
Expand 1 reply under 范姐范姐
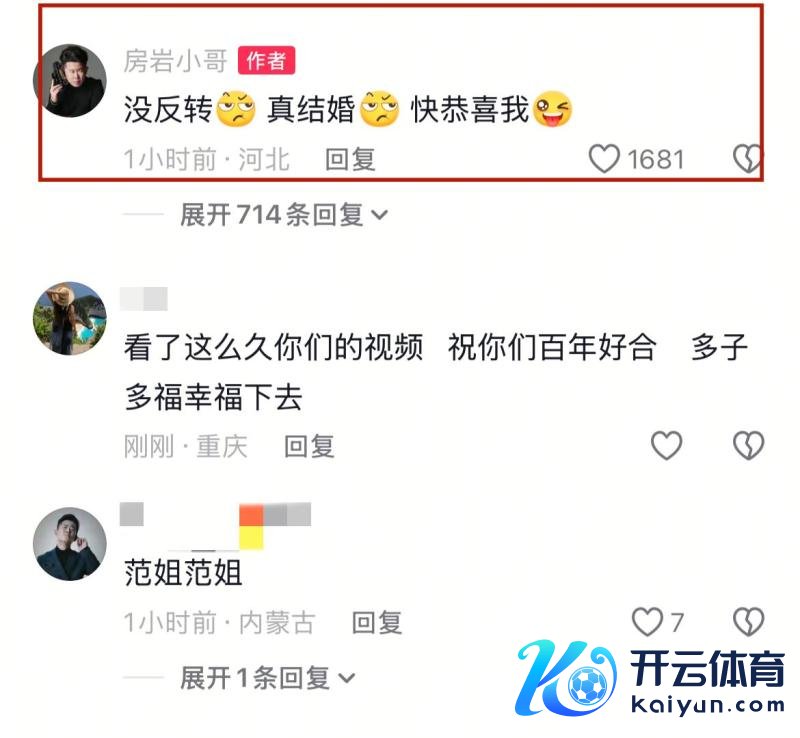[267, 678]
